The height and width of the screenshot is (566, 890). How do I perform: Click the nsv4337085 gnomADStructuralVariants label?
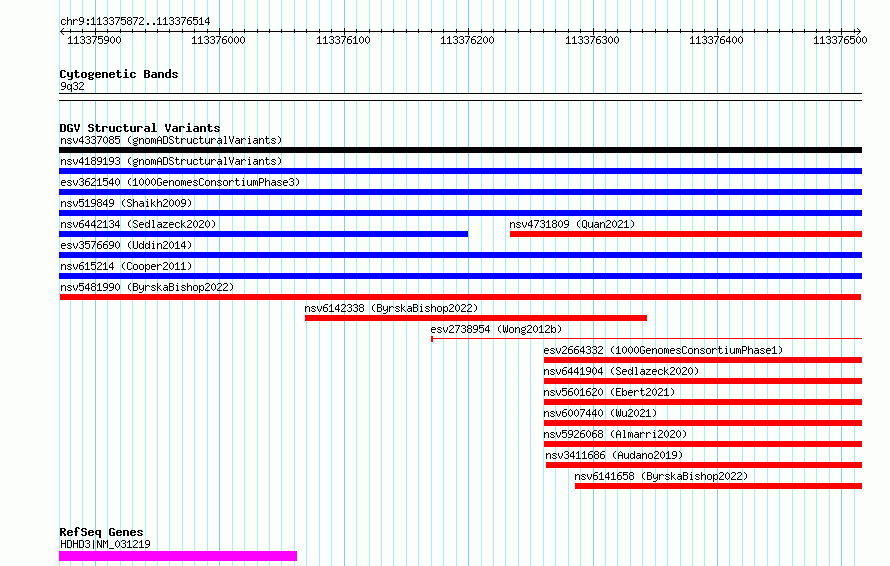[x=171, y=140]
